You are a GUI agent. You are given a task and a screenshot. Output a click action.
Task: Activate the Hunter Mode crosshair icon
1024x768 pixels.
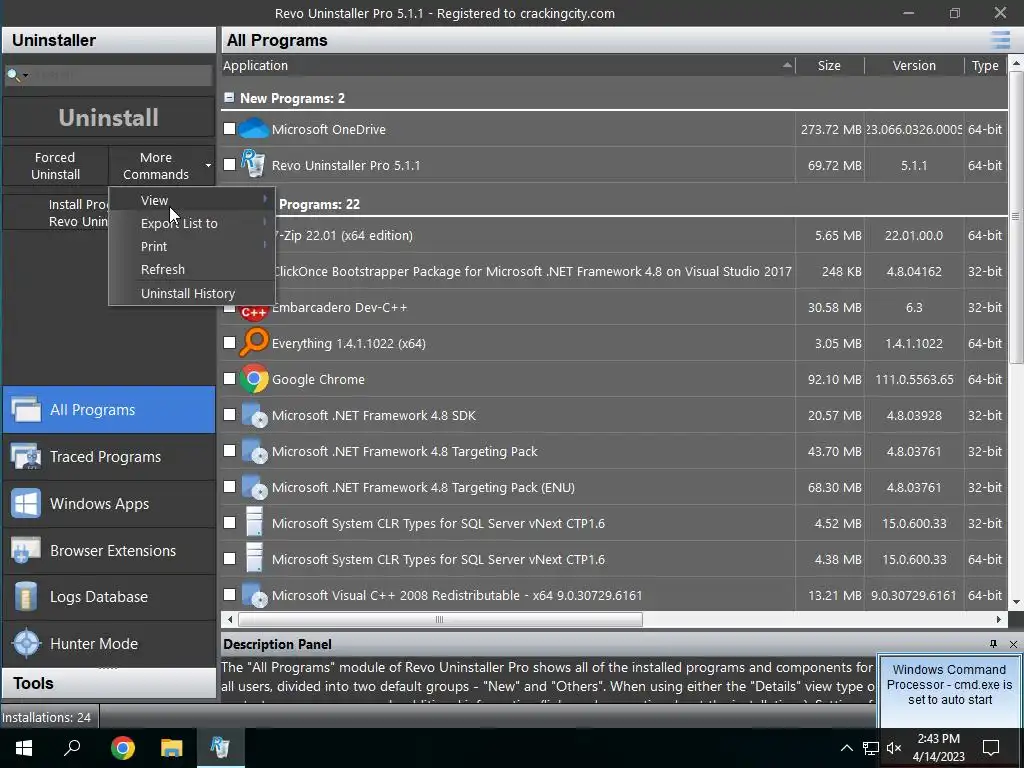pyautogui.click(x=26, y=643)
